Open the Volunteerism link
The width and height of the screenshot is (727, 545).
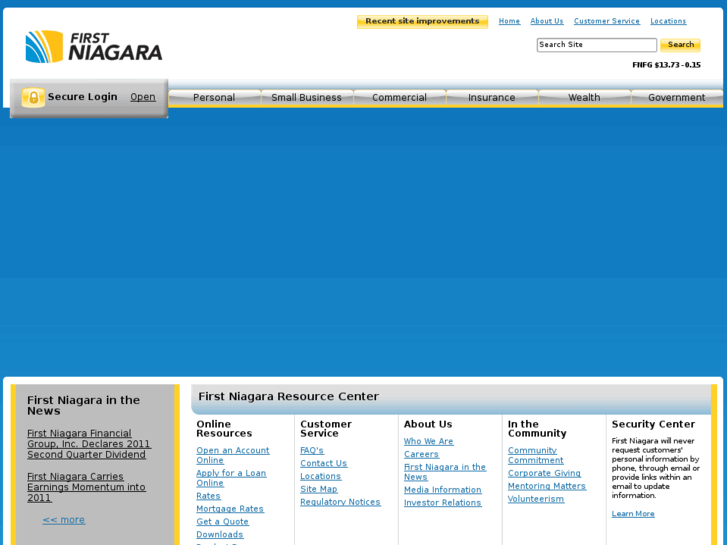(536, 499)
